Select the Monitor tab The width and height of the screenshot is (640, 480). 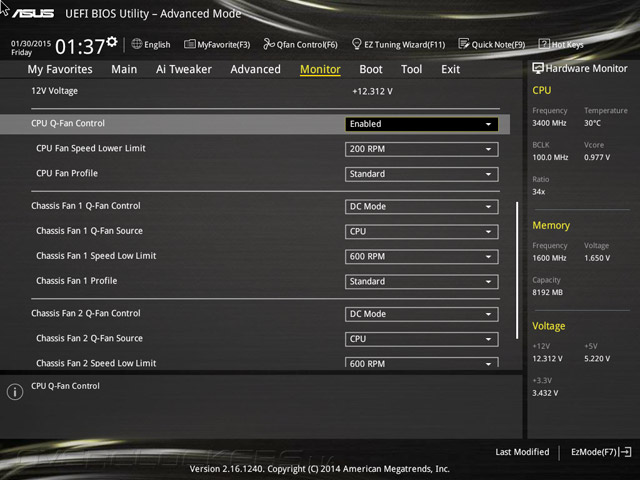click(320, 69)
